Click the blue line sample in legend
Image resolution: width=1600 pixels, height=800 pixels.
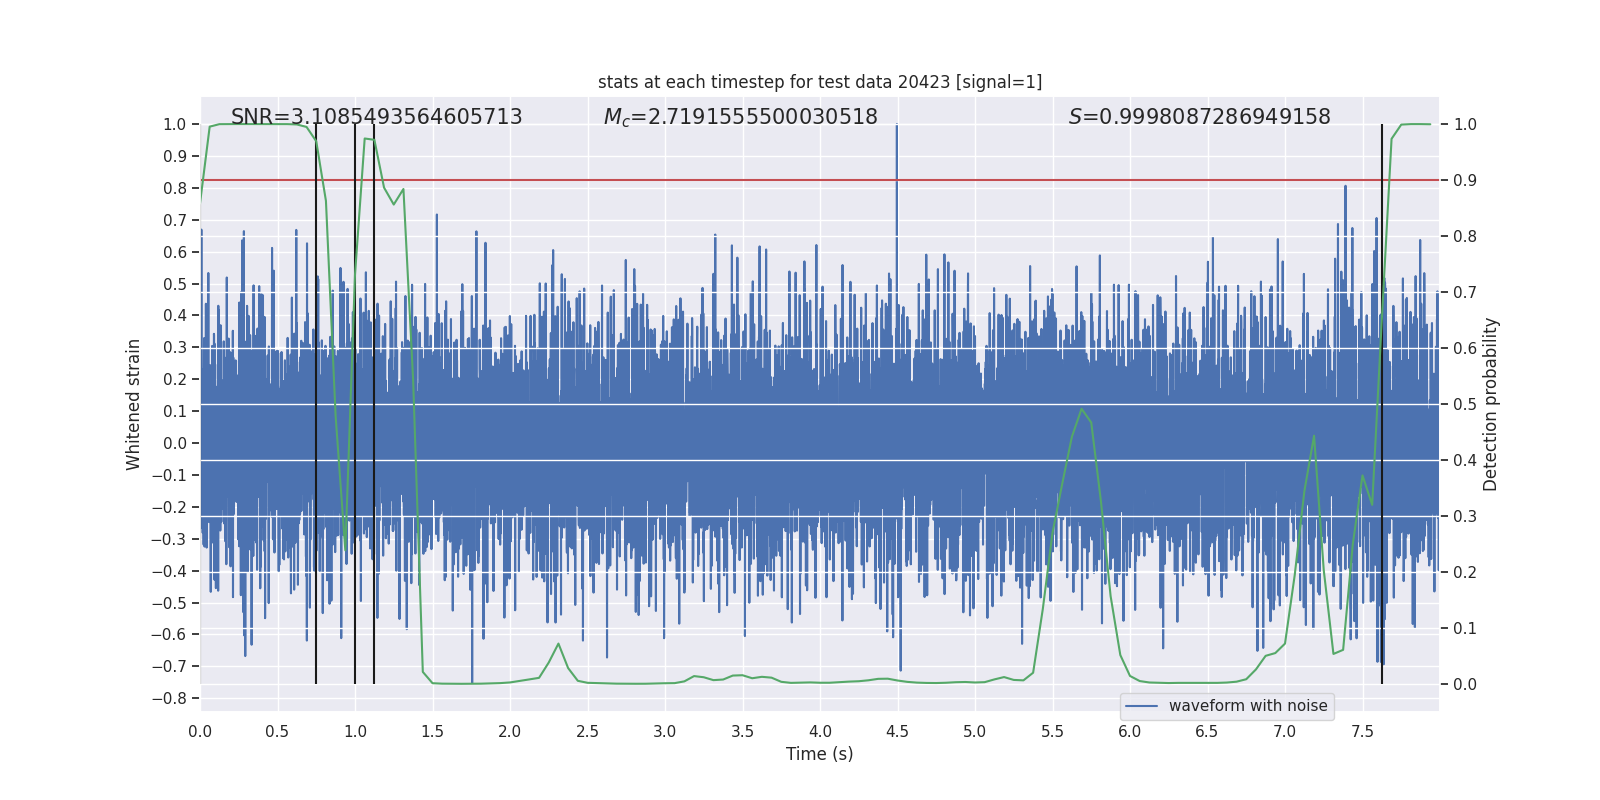click(x=1142, y=706)
